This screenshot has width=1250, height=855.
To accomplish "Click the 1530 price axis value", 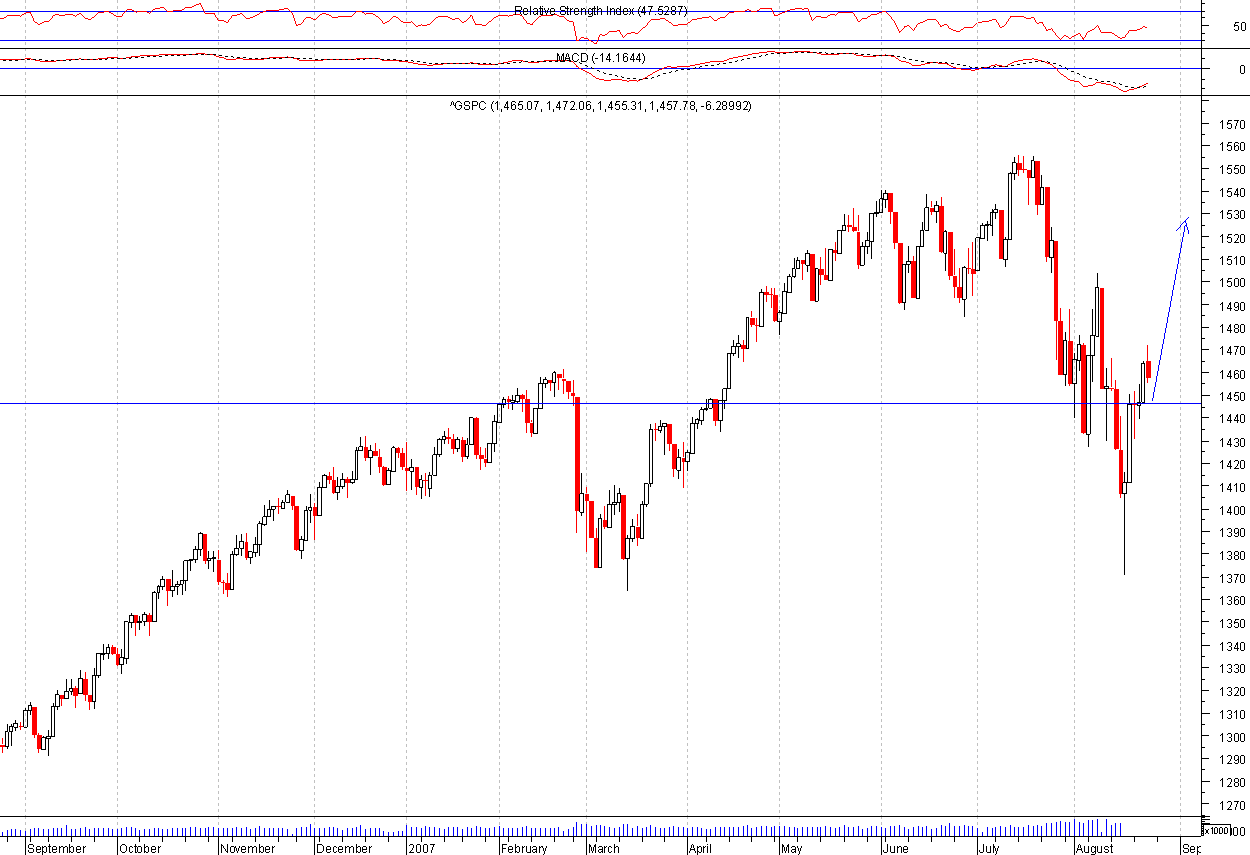I will pos(1231,215).
